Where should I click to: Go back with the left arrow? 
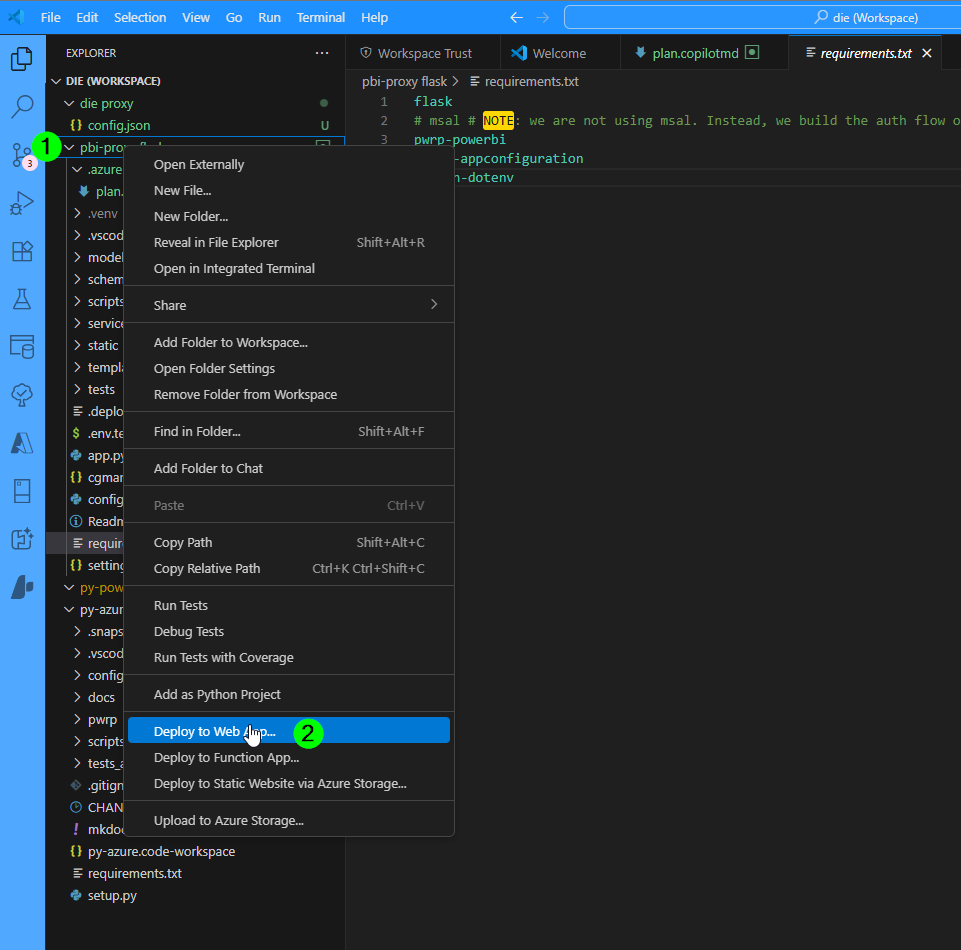(517, 18)
